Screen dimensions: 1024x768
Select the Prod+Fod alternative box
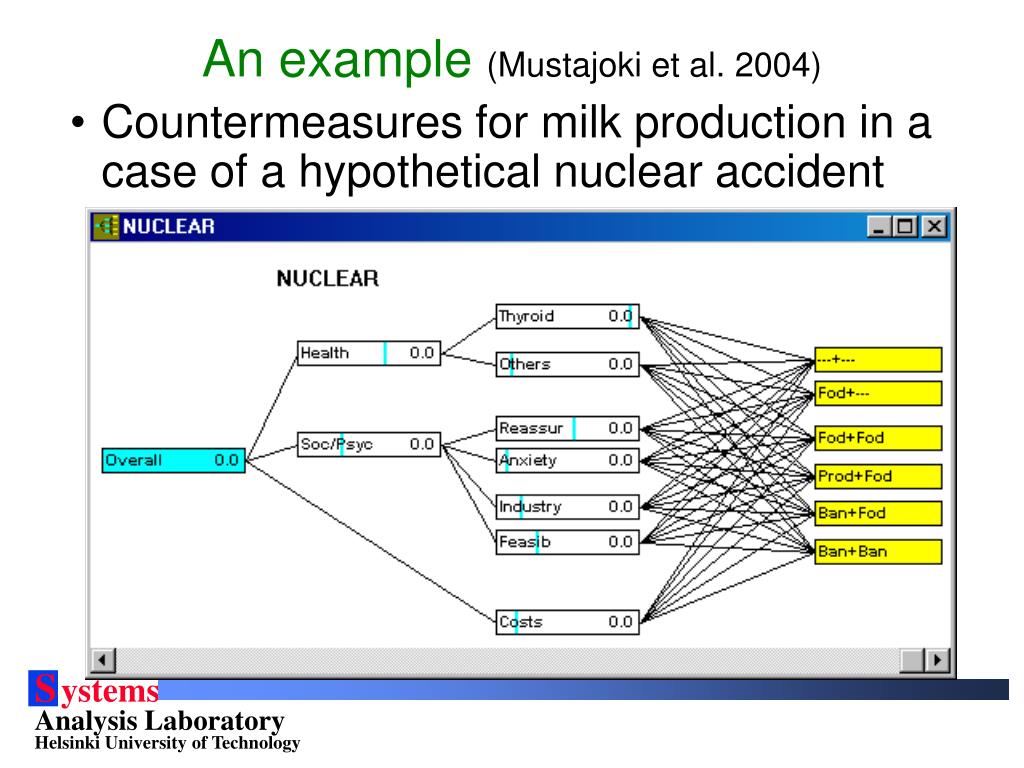pos(878,477)
